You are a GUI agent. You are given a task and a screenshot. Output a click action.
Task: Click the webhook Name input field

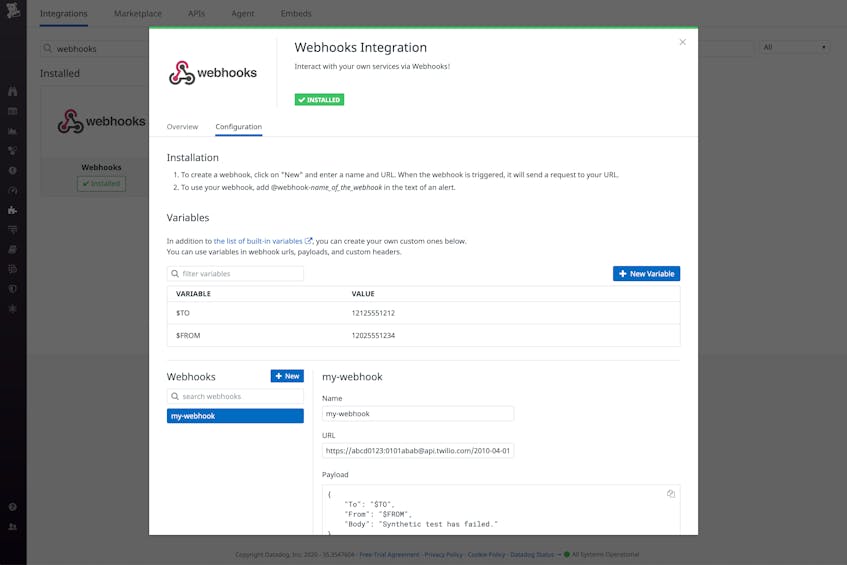coord(418,414)
